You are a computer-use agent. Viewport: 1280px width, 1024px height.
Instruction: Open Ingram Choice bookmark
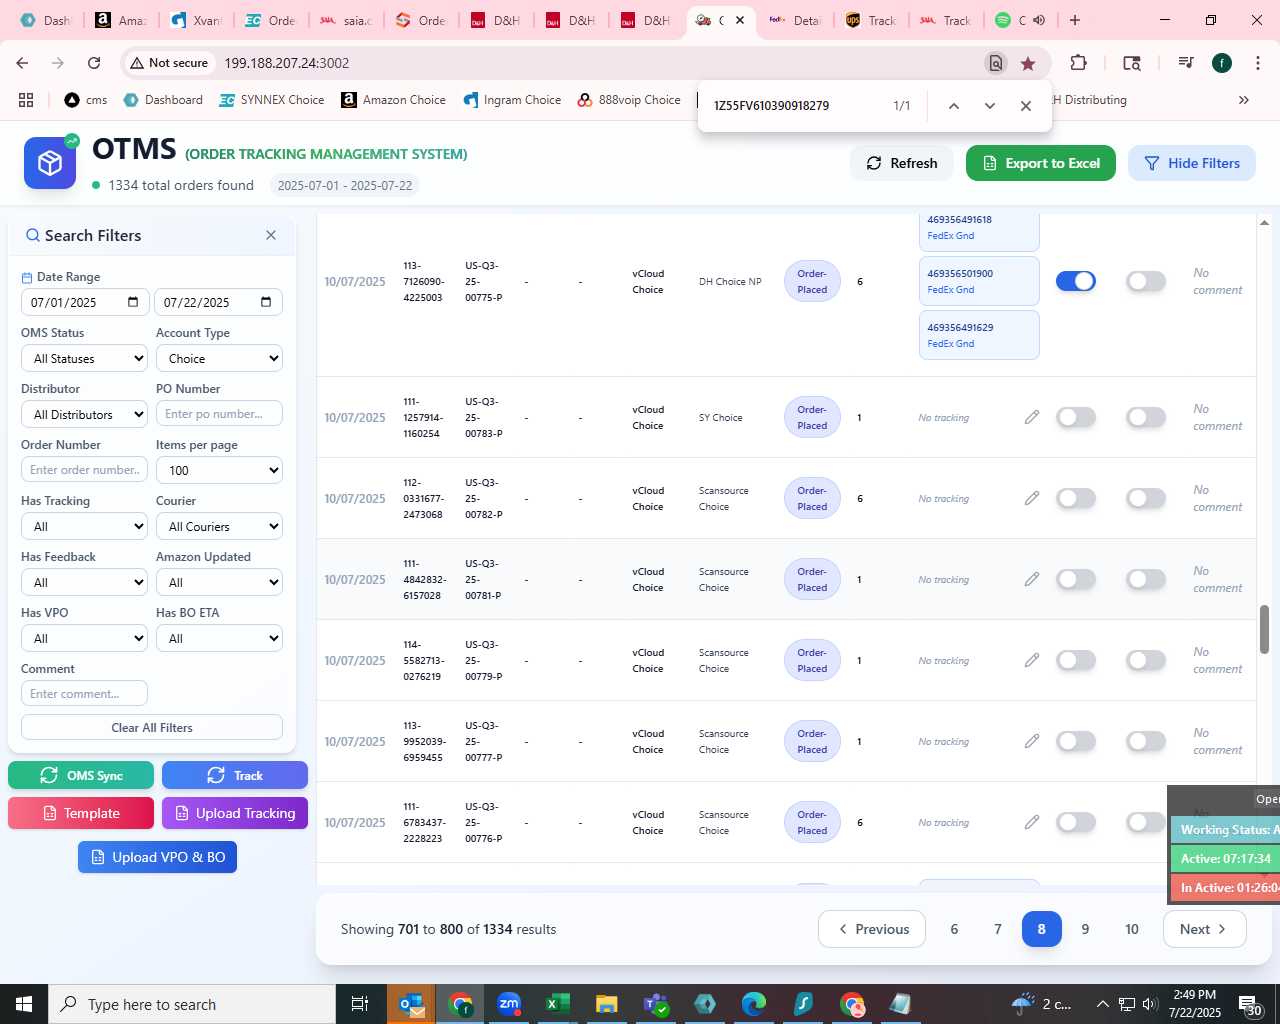point(512,100)
